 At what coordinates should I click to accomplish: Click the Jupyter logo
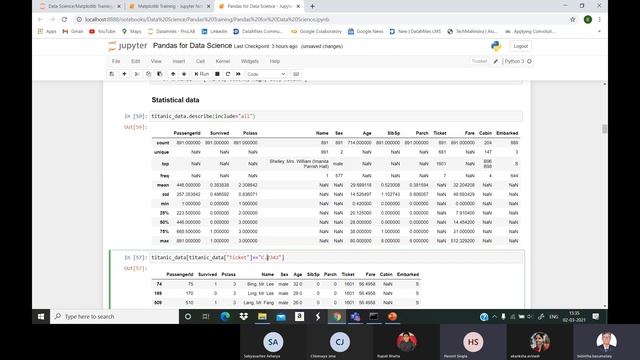[x=127, y=46]
